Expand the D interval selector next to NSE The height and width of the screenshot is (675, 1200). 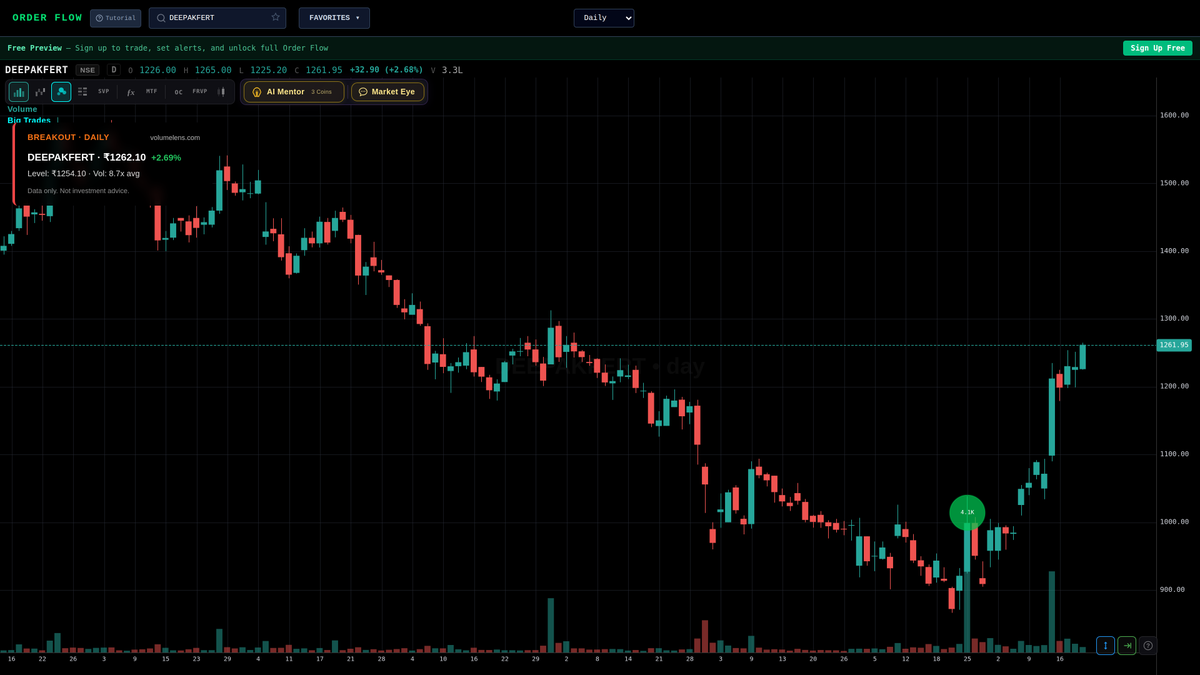click(x=113, y=70)
